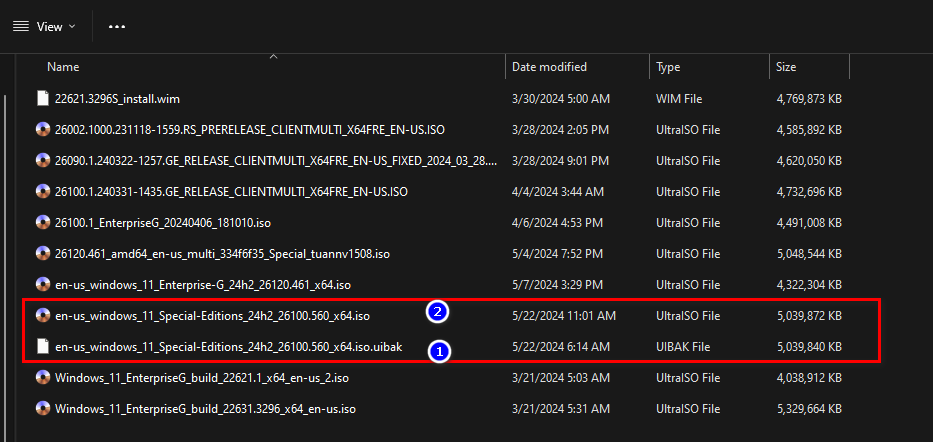933x442 pixels.
Task: Click date 3/28/2024 2:05 PM
Action: click(560, 130)
